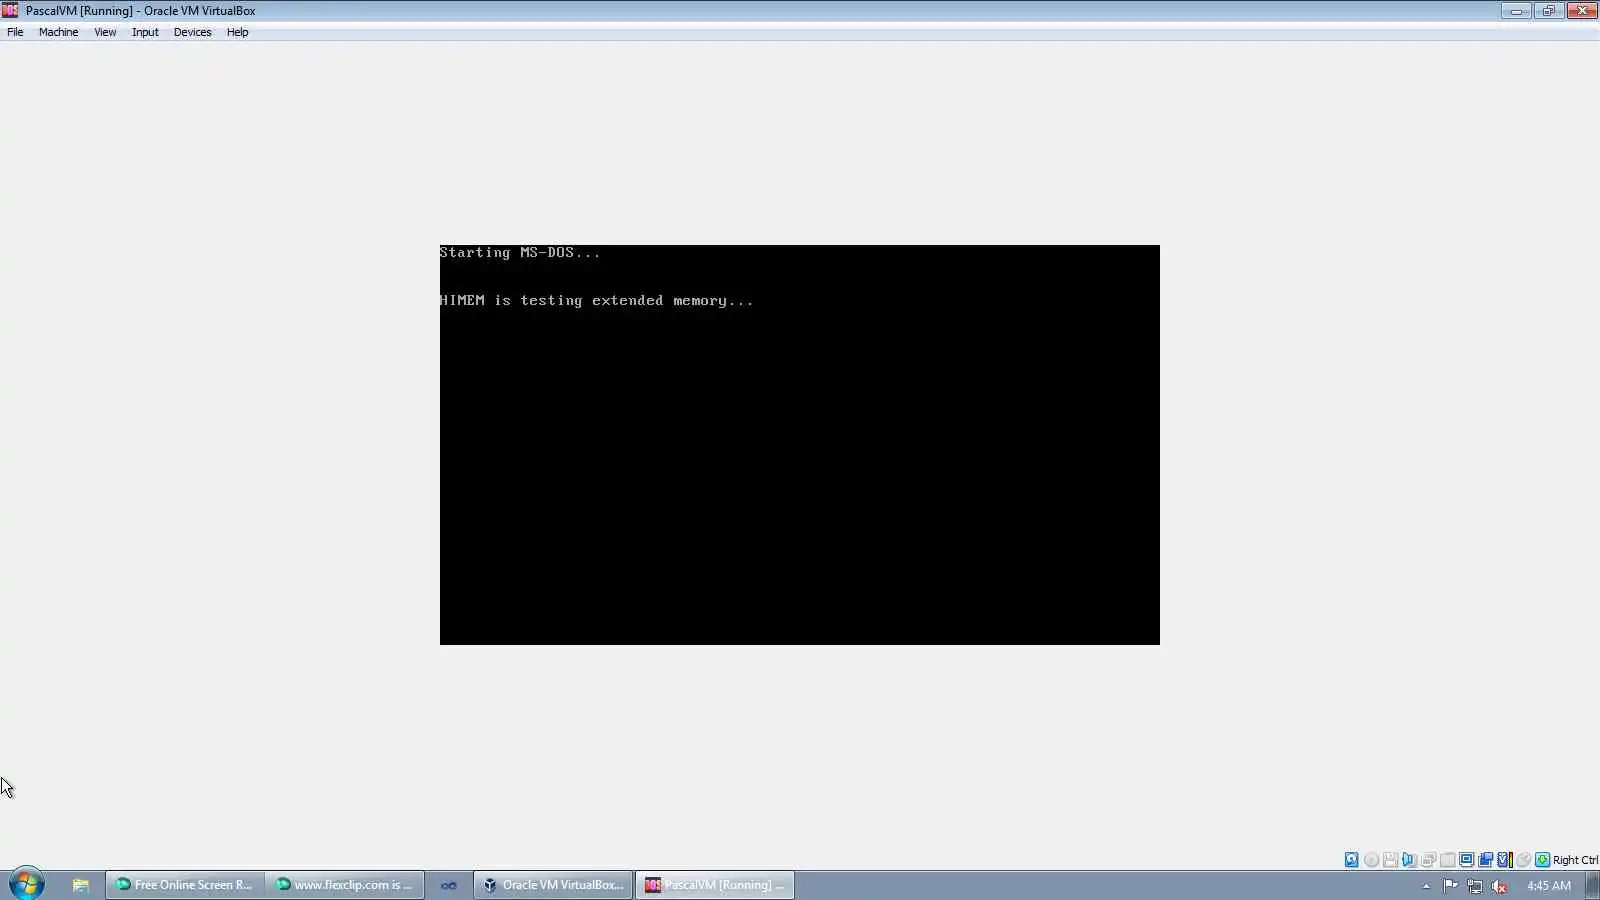
Task: Click the muted volume icon in tray
Action: pyautogui.click(x=1499, y=886)
